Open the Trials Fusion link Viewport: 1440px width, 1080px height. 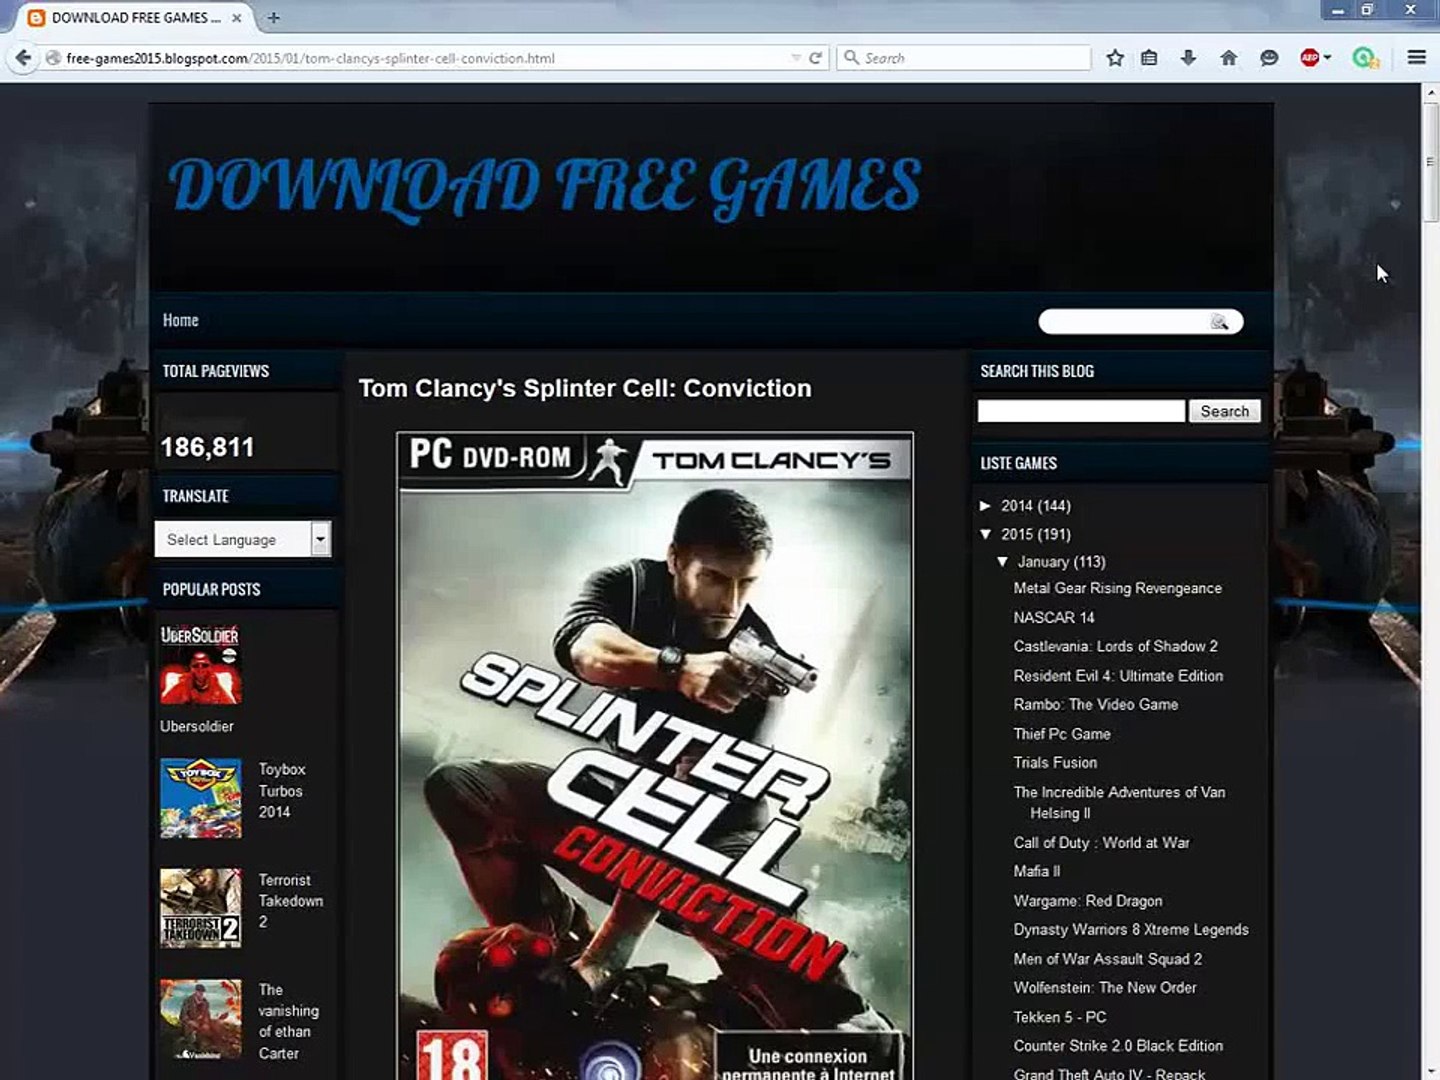pyautogui.click(x=1055, y=762)
